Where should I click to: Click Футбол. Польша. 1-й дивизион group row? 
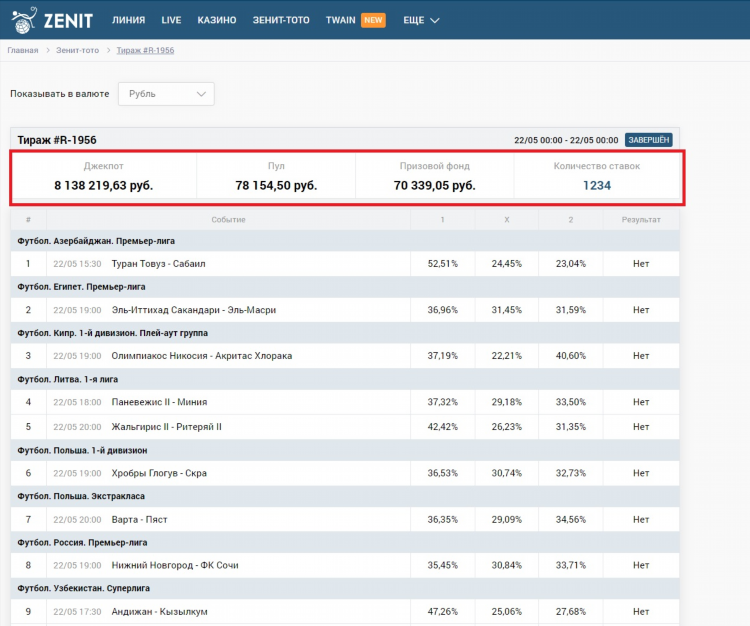(345, 450)
